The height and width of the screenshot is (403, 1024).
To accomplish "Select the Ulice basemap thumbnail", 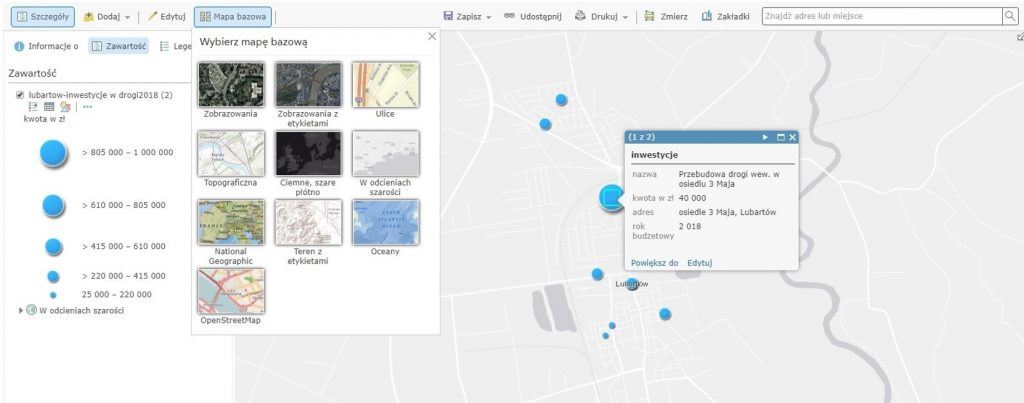I will pos(385,85).
